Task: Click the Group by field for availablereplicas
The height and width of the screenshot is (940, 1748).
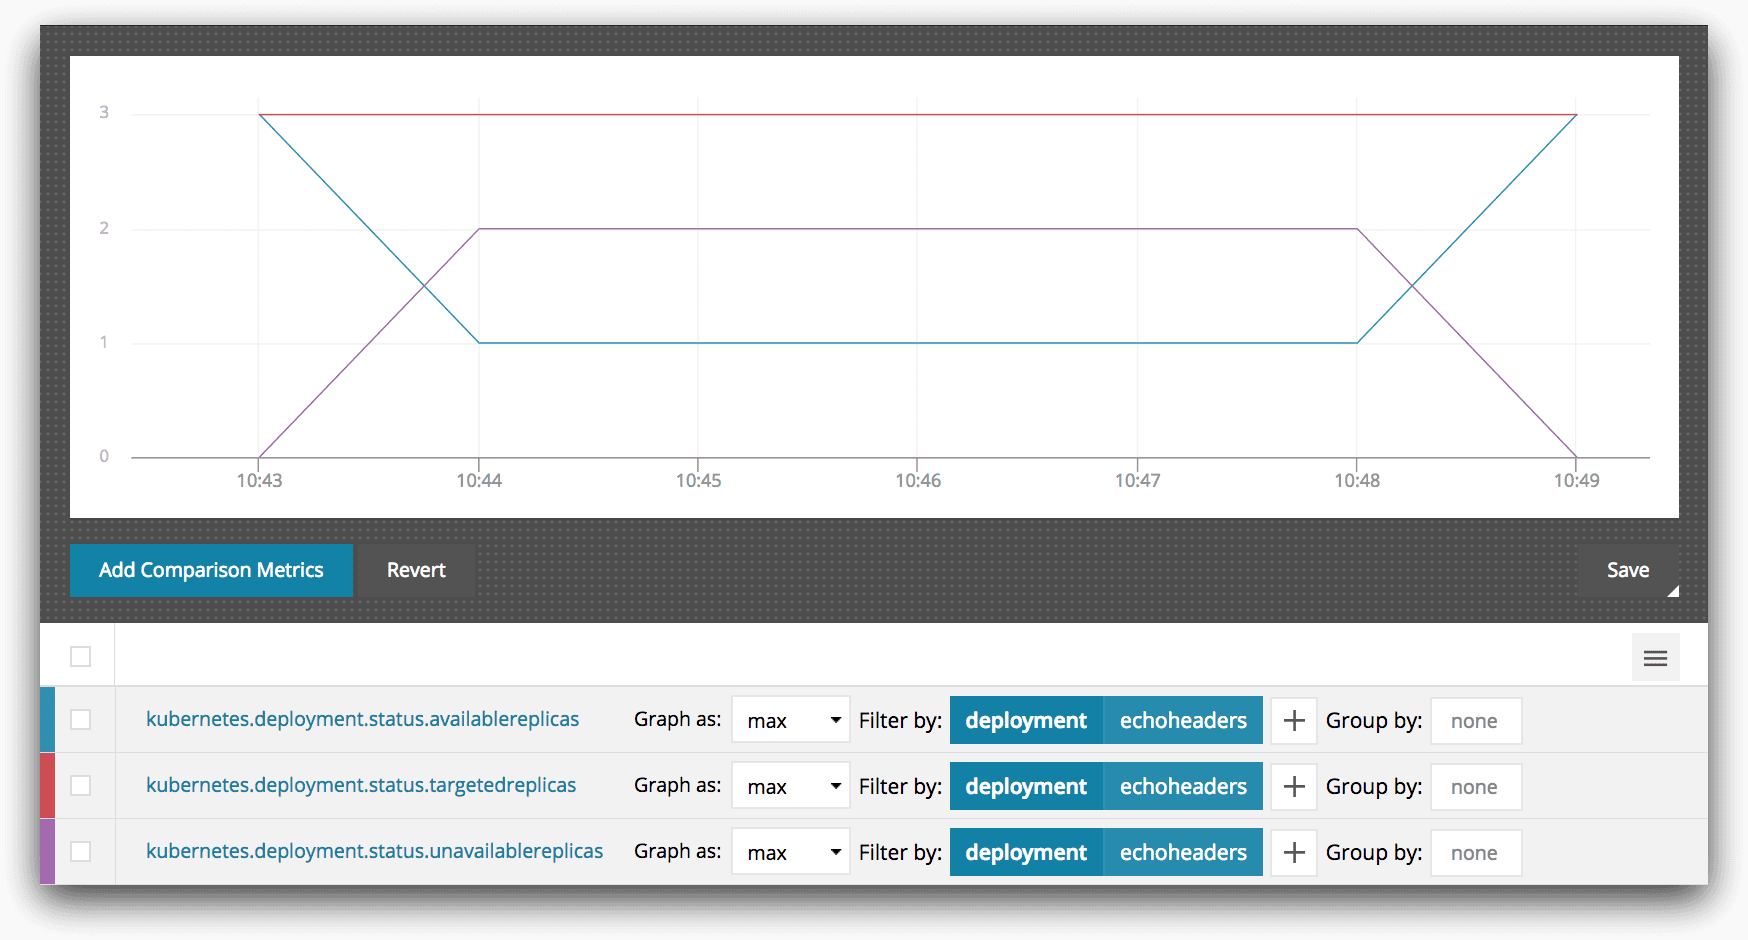Action: click(1475, 721)
